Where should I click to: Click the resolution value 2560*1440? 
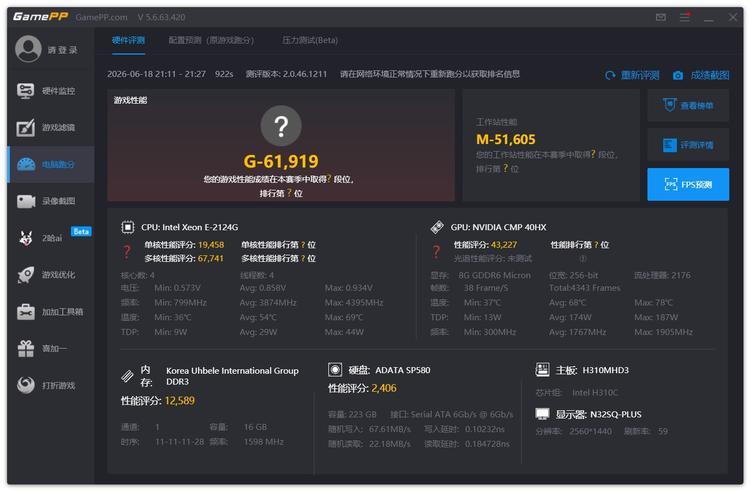coord(590,431)
